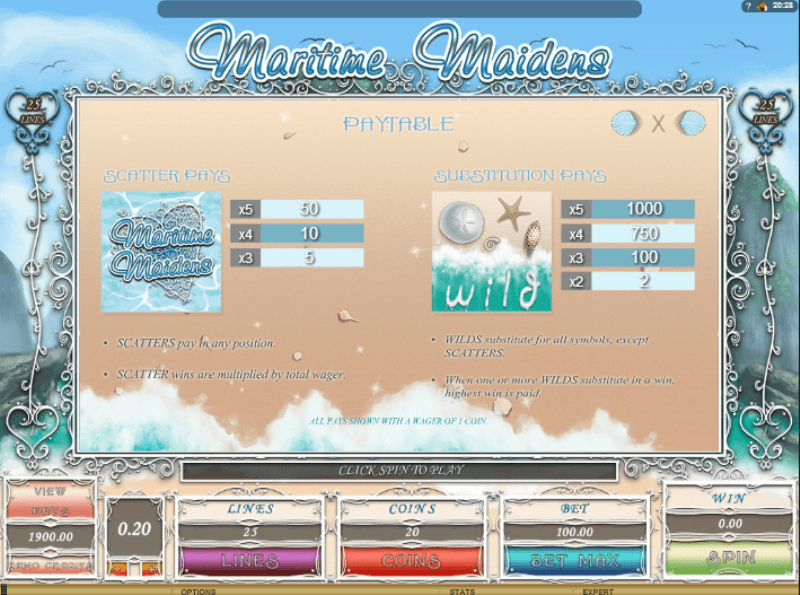Click the Wild beach symbol image

[x=491, y=251]
